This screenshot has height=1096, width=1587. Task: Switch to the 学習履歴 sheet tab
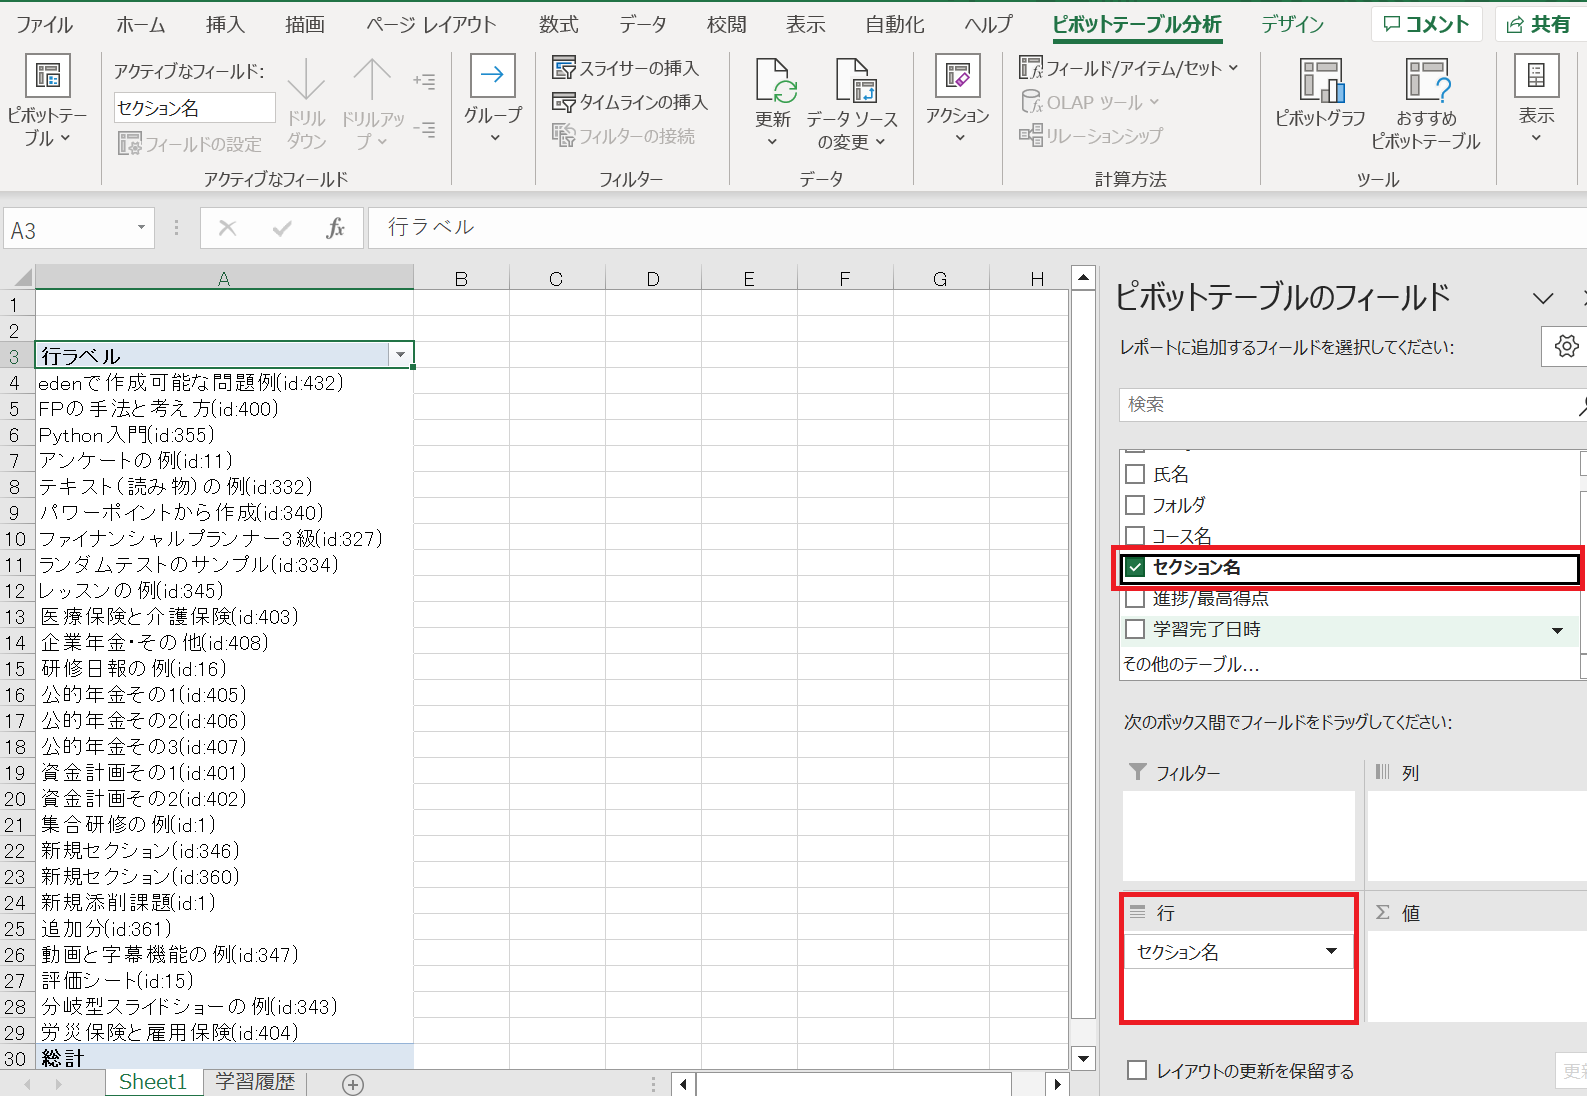255,1082
